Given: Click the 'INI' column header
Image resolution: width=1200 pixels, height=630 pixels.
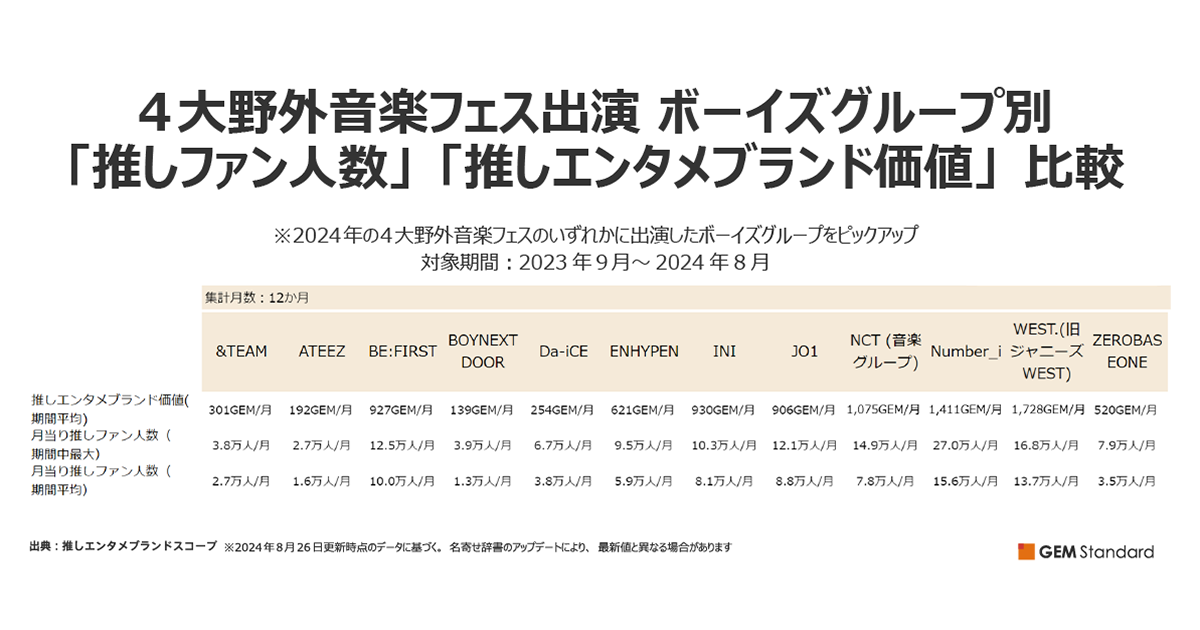Looking at the screenshot, I should 724,351.
